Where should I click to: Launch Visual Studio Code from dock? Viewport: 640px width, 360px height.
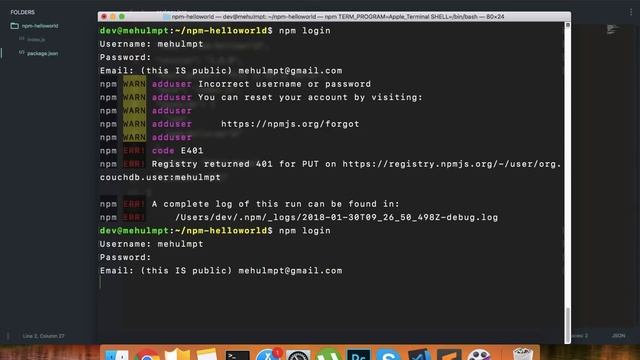pyautogui.click(x=419, y=354)
